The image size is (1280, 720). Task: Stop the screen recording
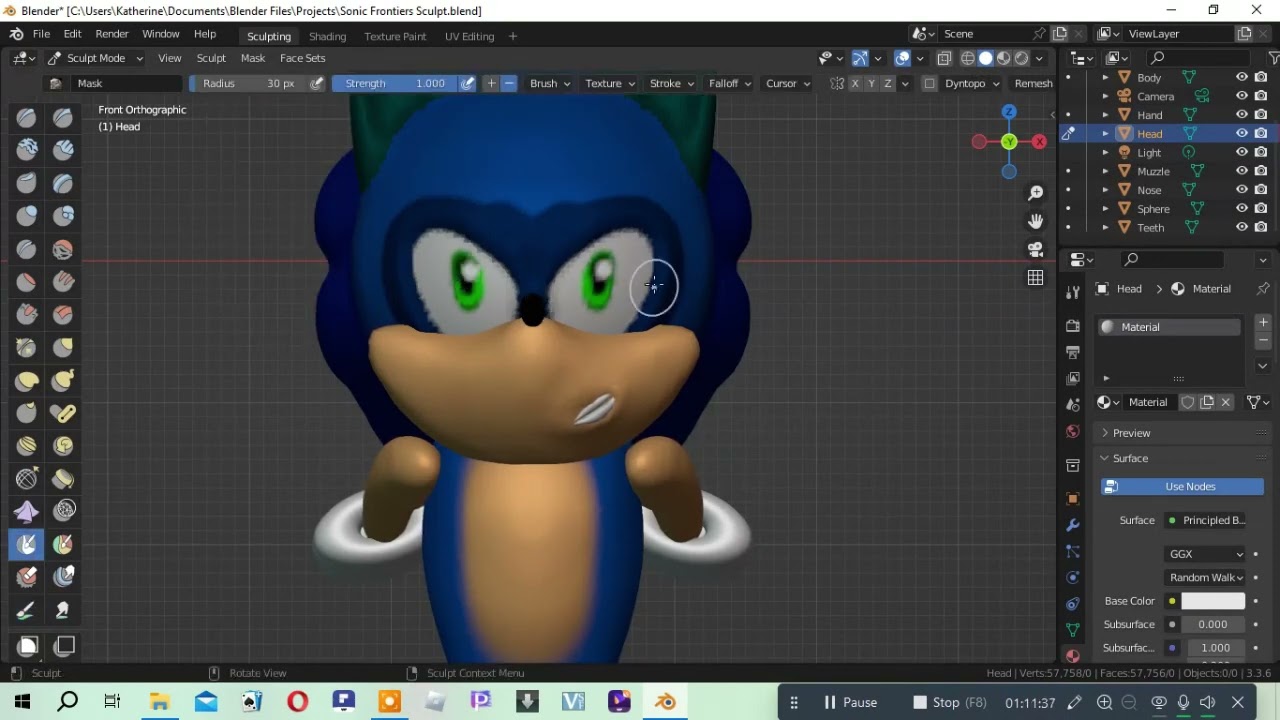click(951, 702)
